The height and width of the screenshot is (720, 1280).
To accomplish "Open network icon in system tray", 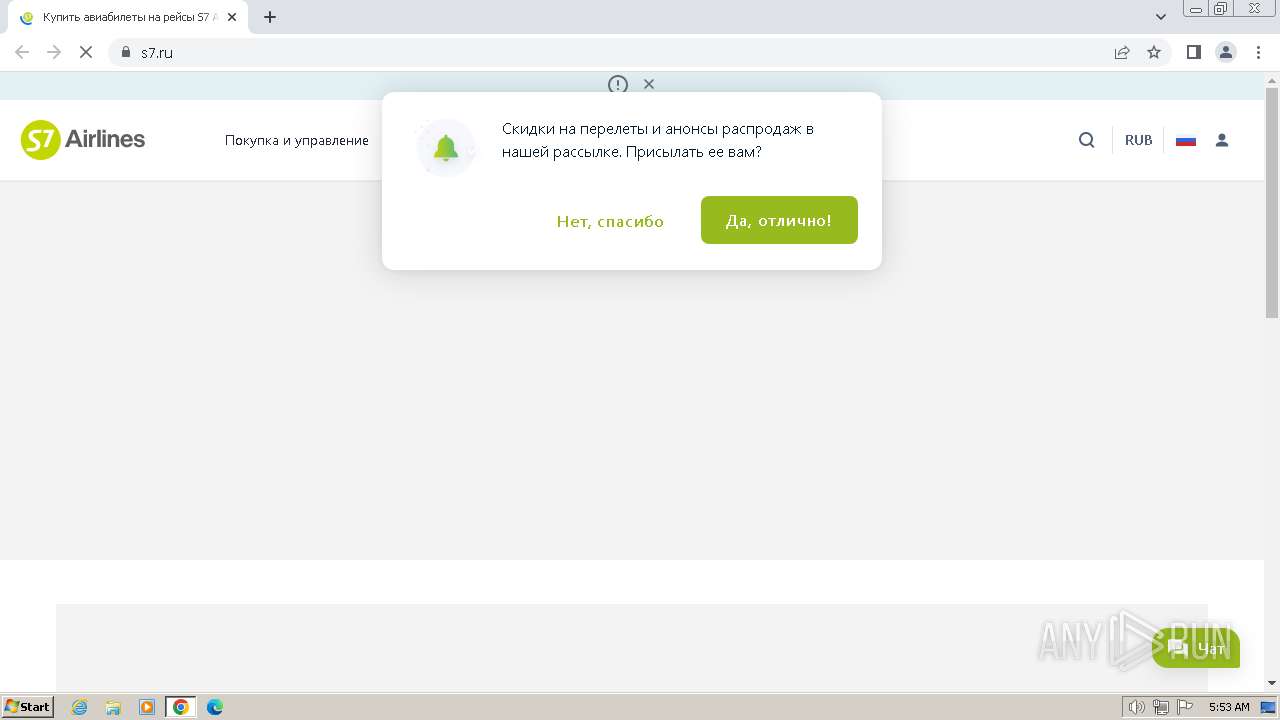I will 1161,707.
